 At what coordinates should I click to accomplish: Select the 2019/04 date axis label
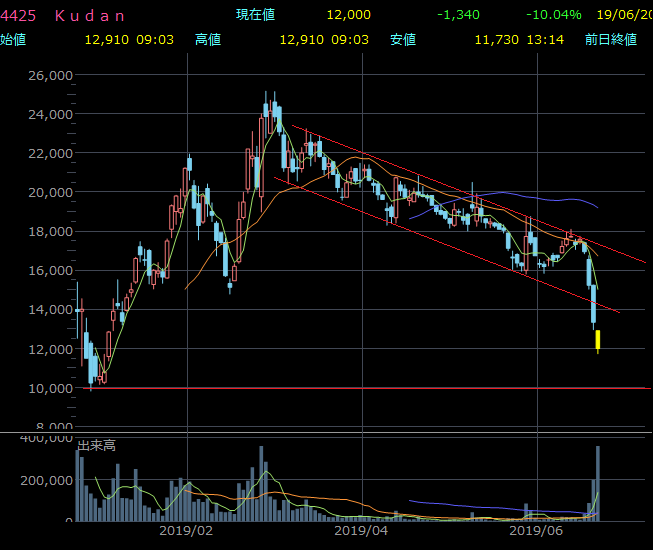pyautogui.click(x=360, y=532)
